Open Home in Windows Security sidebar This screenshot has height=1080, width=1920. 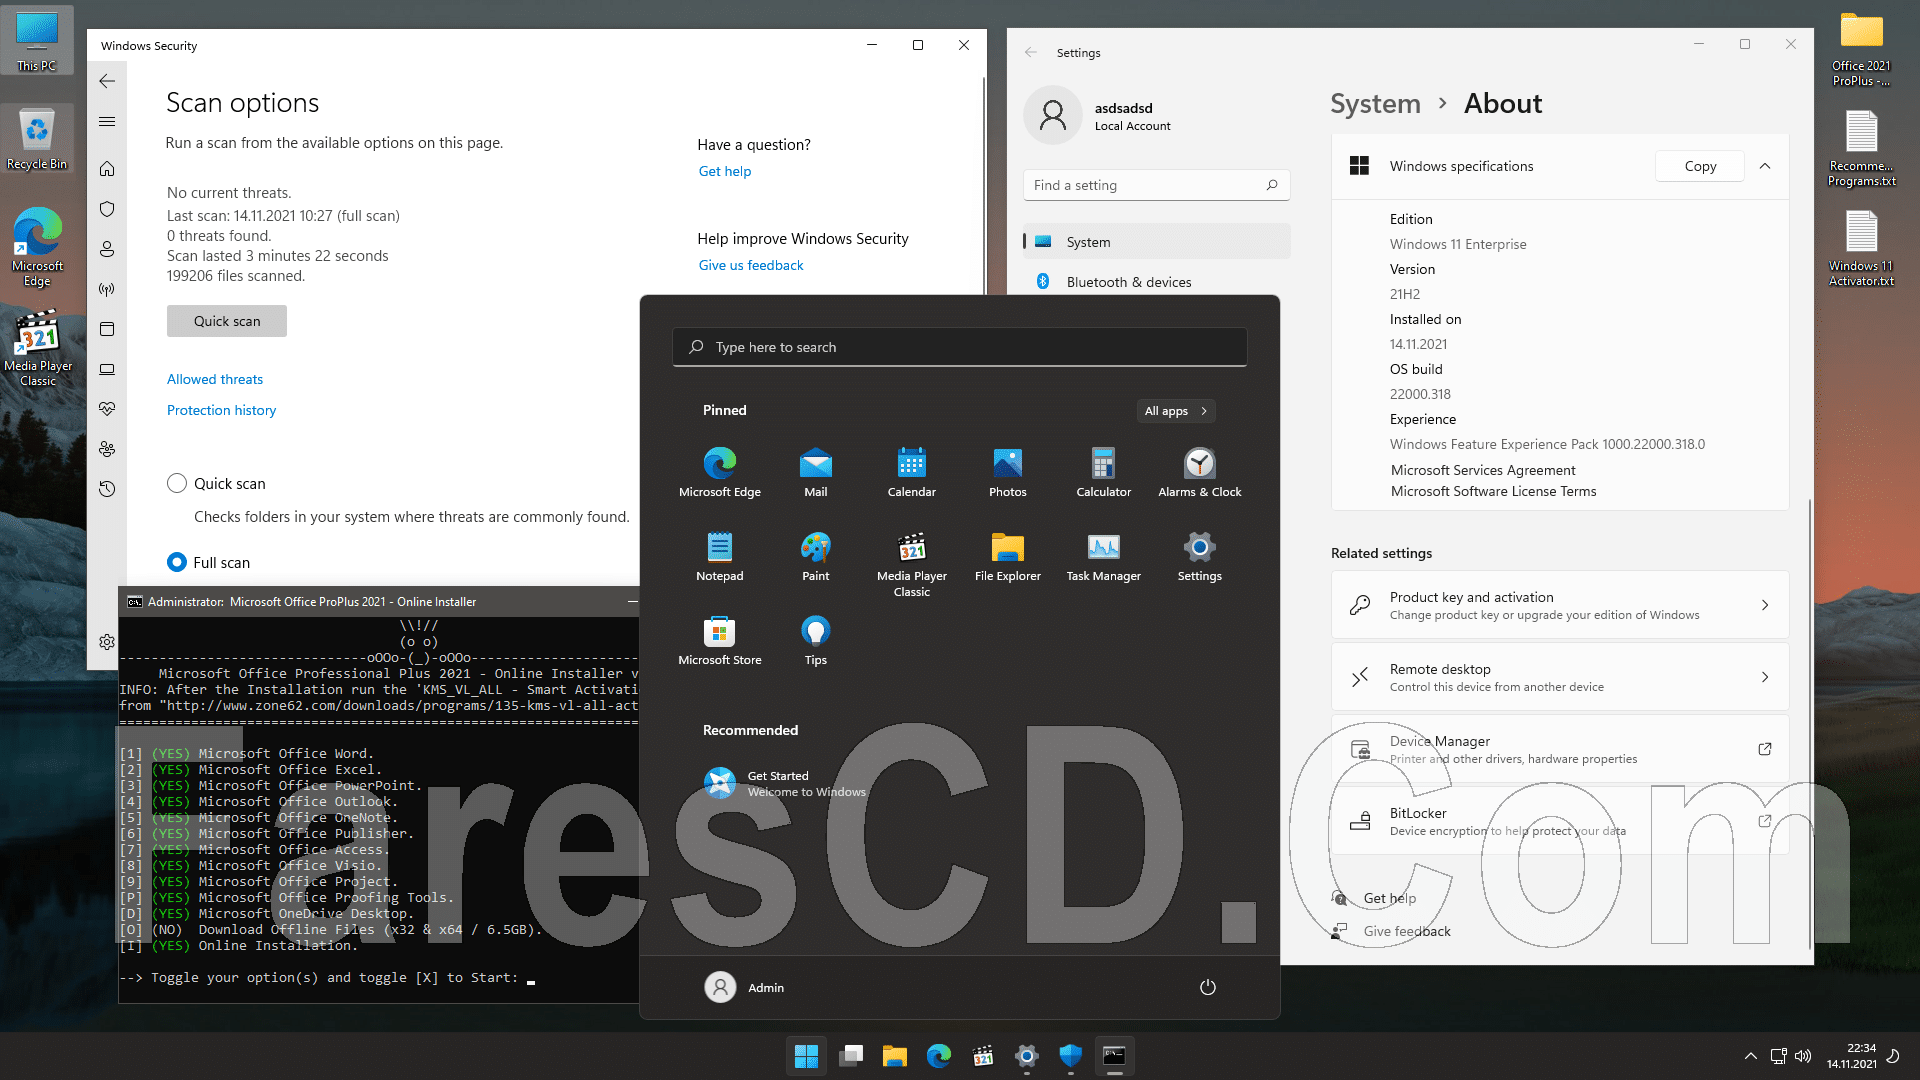[x=107, y=169]
